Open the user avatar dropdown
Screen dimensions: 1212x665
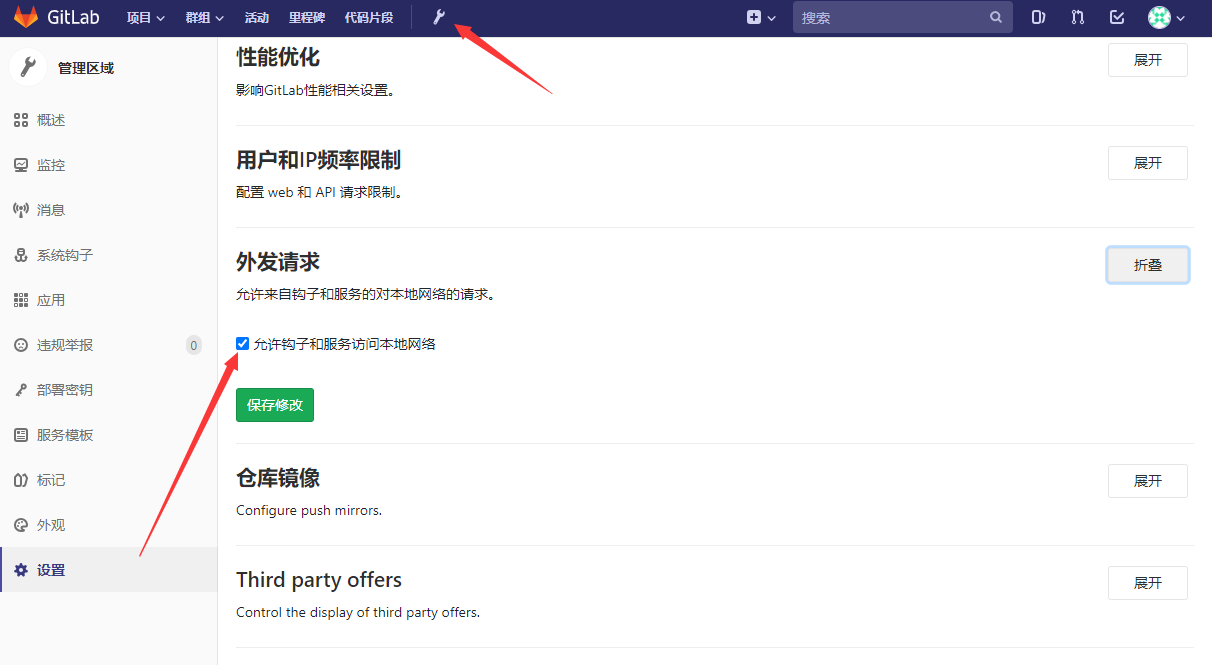click(1161, 17)
